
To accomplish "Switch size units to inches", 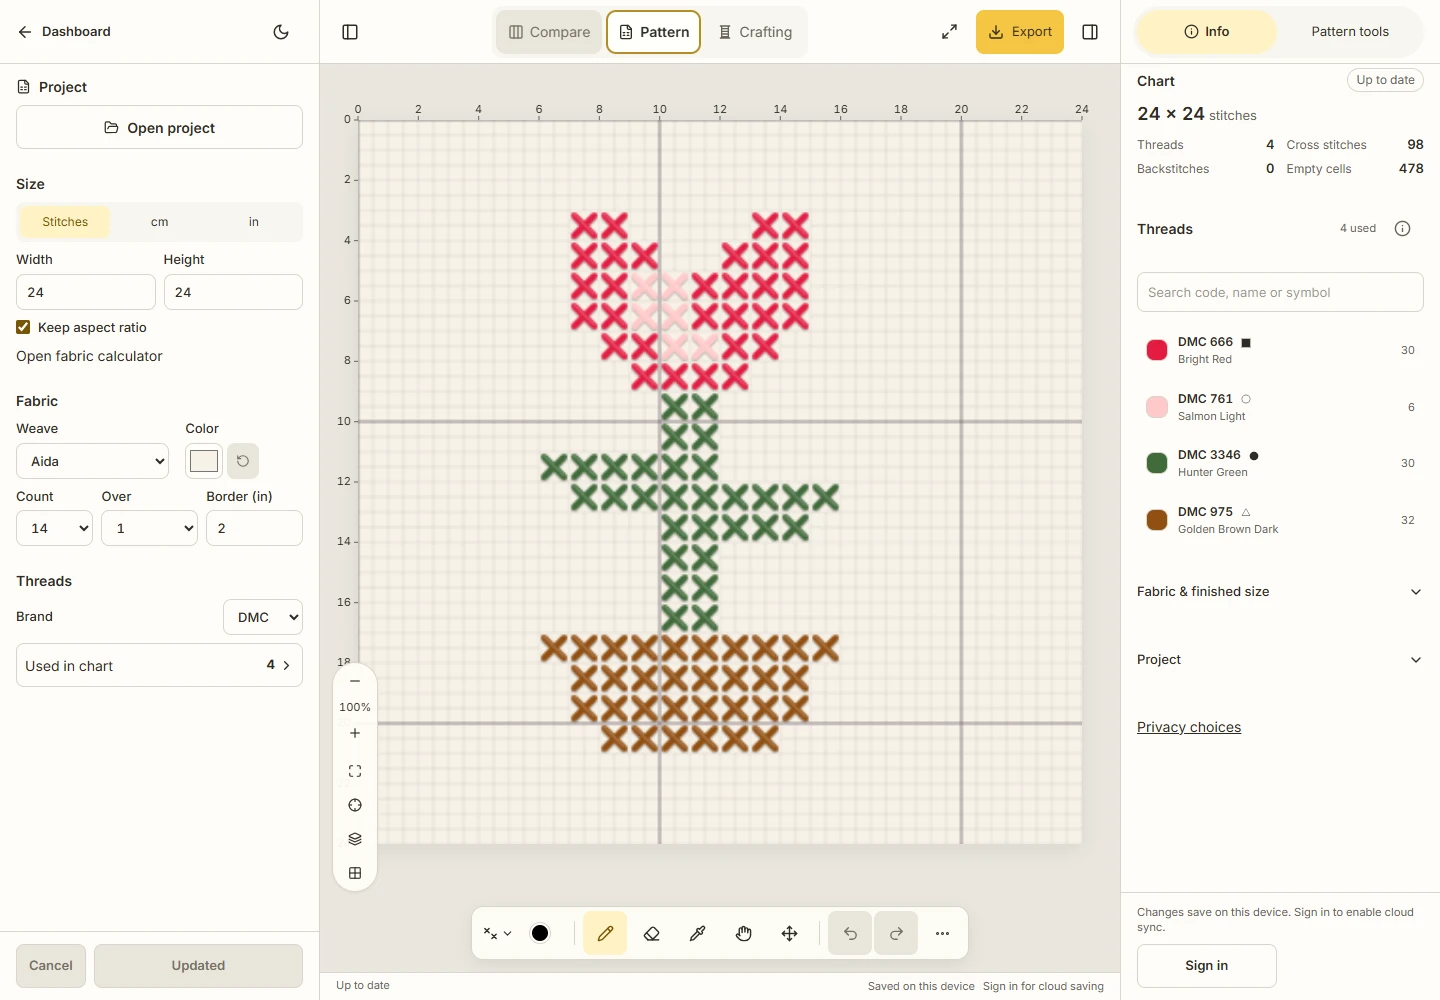I will tap(253, 222).
